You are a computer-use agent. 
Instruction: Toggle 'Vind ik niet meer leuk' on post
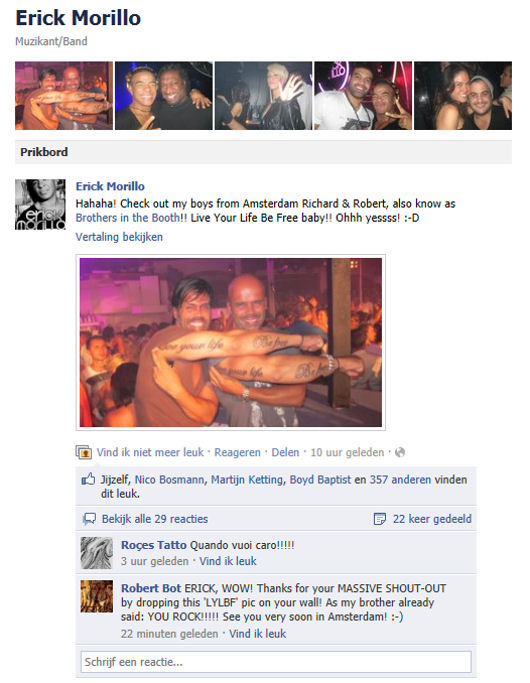click(150, 453)
